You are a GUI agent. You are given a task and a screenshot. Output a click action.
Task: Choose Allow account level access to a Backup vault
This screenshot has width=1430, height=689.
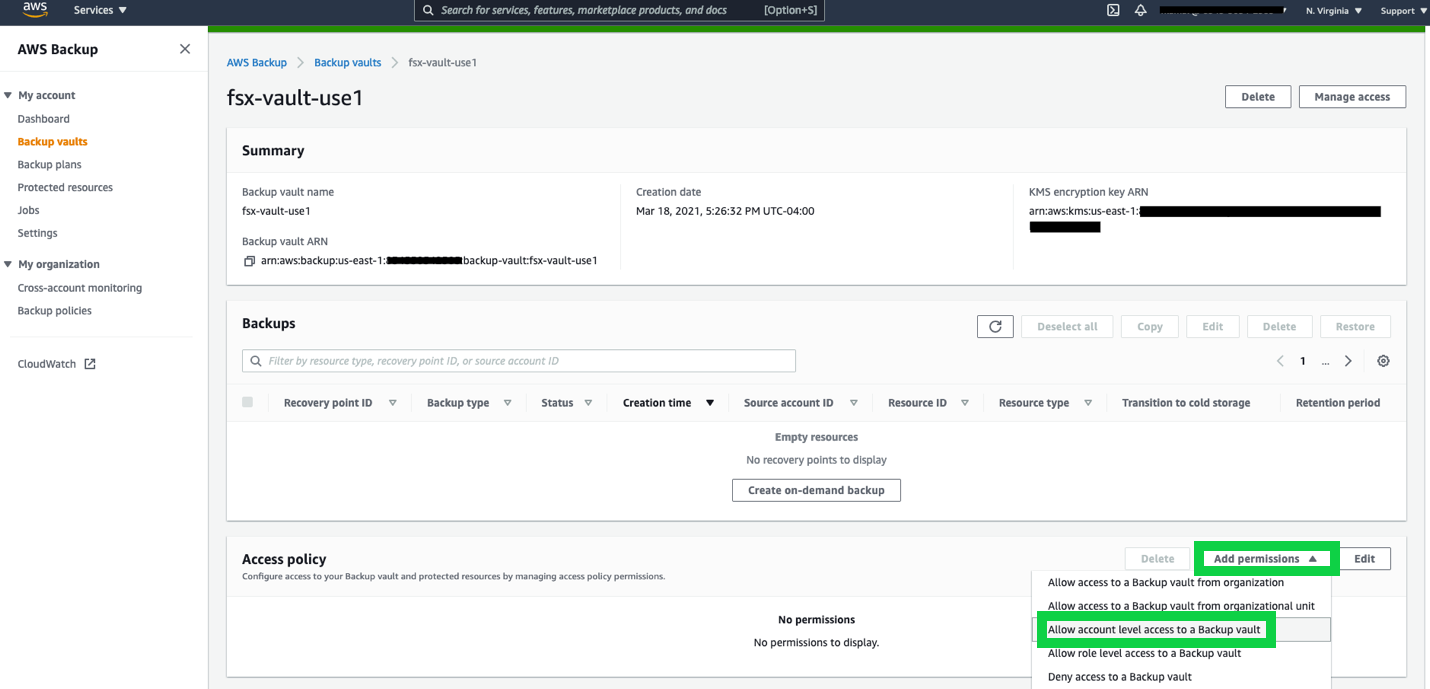tap(1155, 629)
